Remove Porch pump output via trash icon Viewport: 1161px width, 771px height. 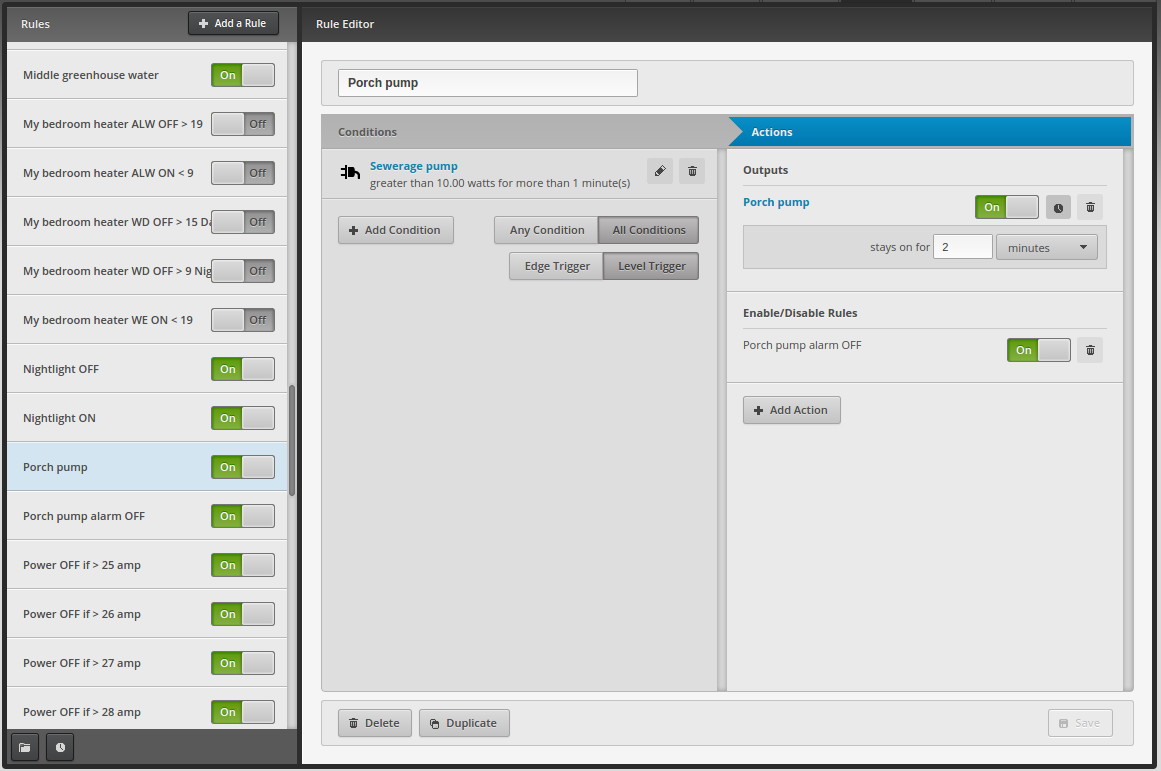click(x=1090, y=207)
